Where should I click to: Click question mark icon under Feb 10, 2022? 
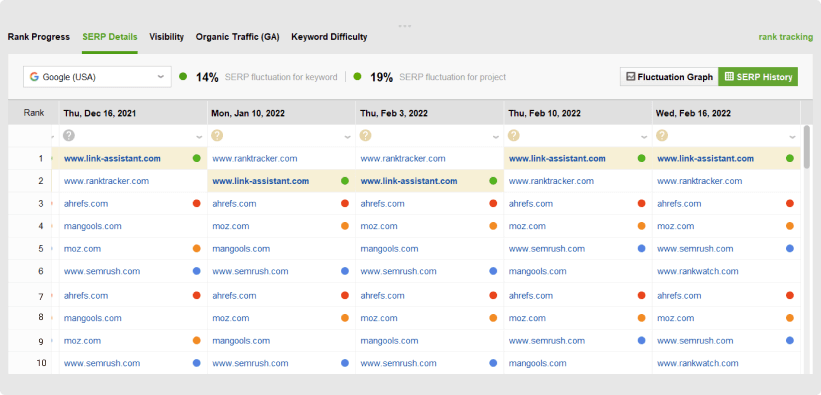(514, 135)
